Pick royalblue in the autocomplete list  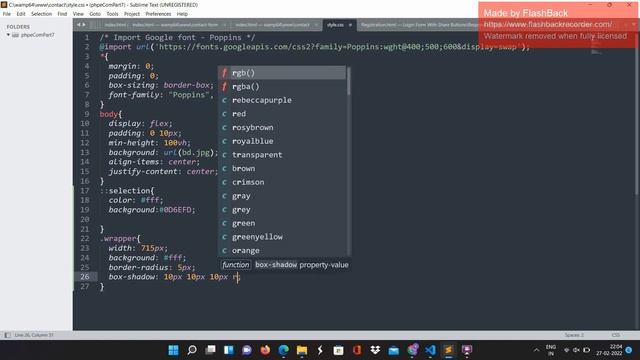282,141
